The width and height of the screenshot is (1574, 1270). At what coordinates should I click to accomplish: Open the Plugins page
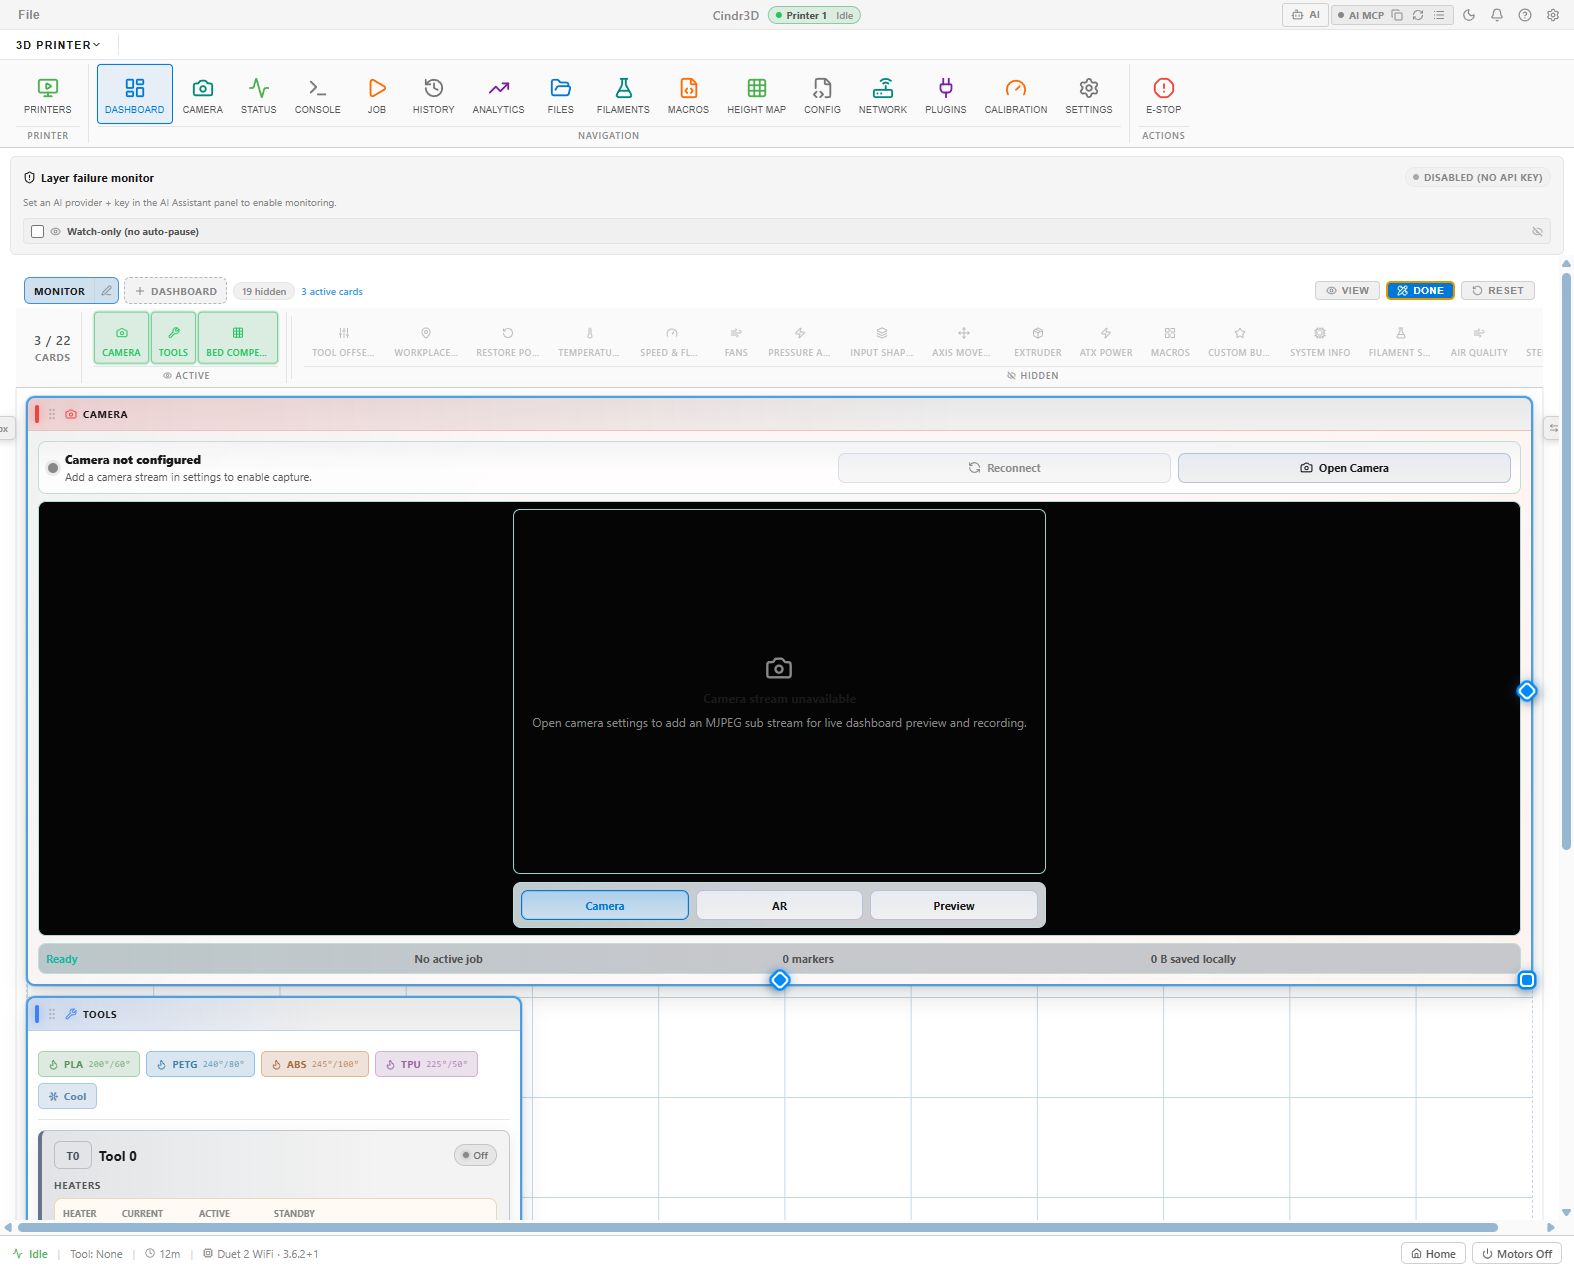pos(945,95)
